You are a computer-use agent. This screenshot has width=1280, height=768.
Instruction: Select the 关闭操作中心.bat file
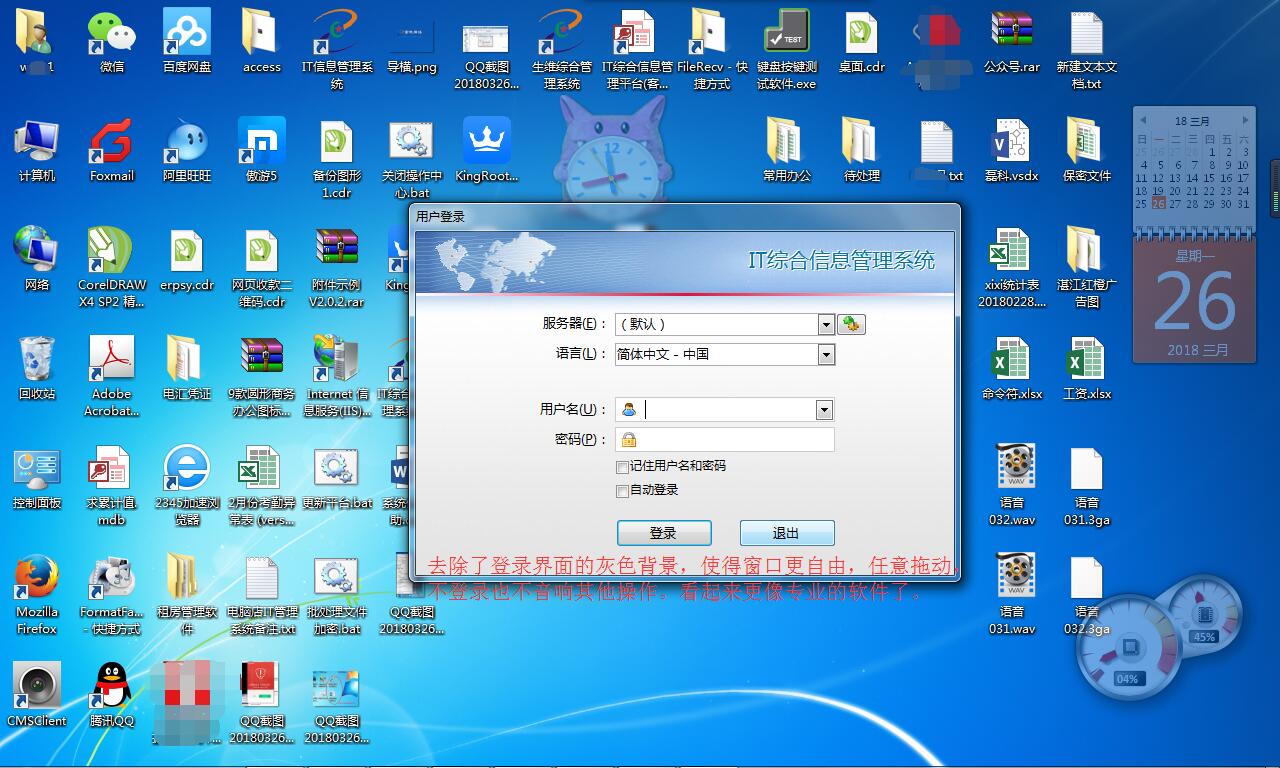[x=412, y=159]
